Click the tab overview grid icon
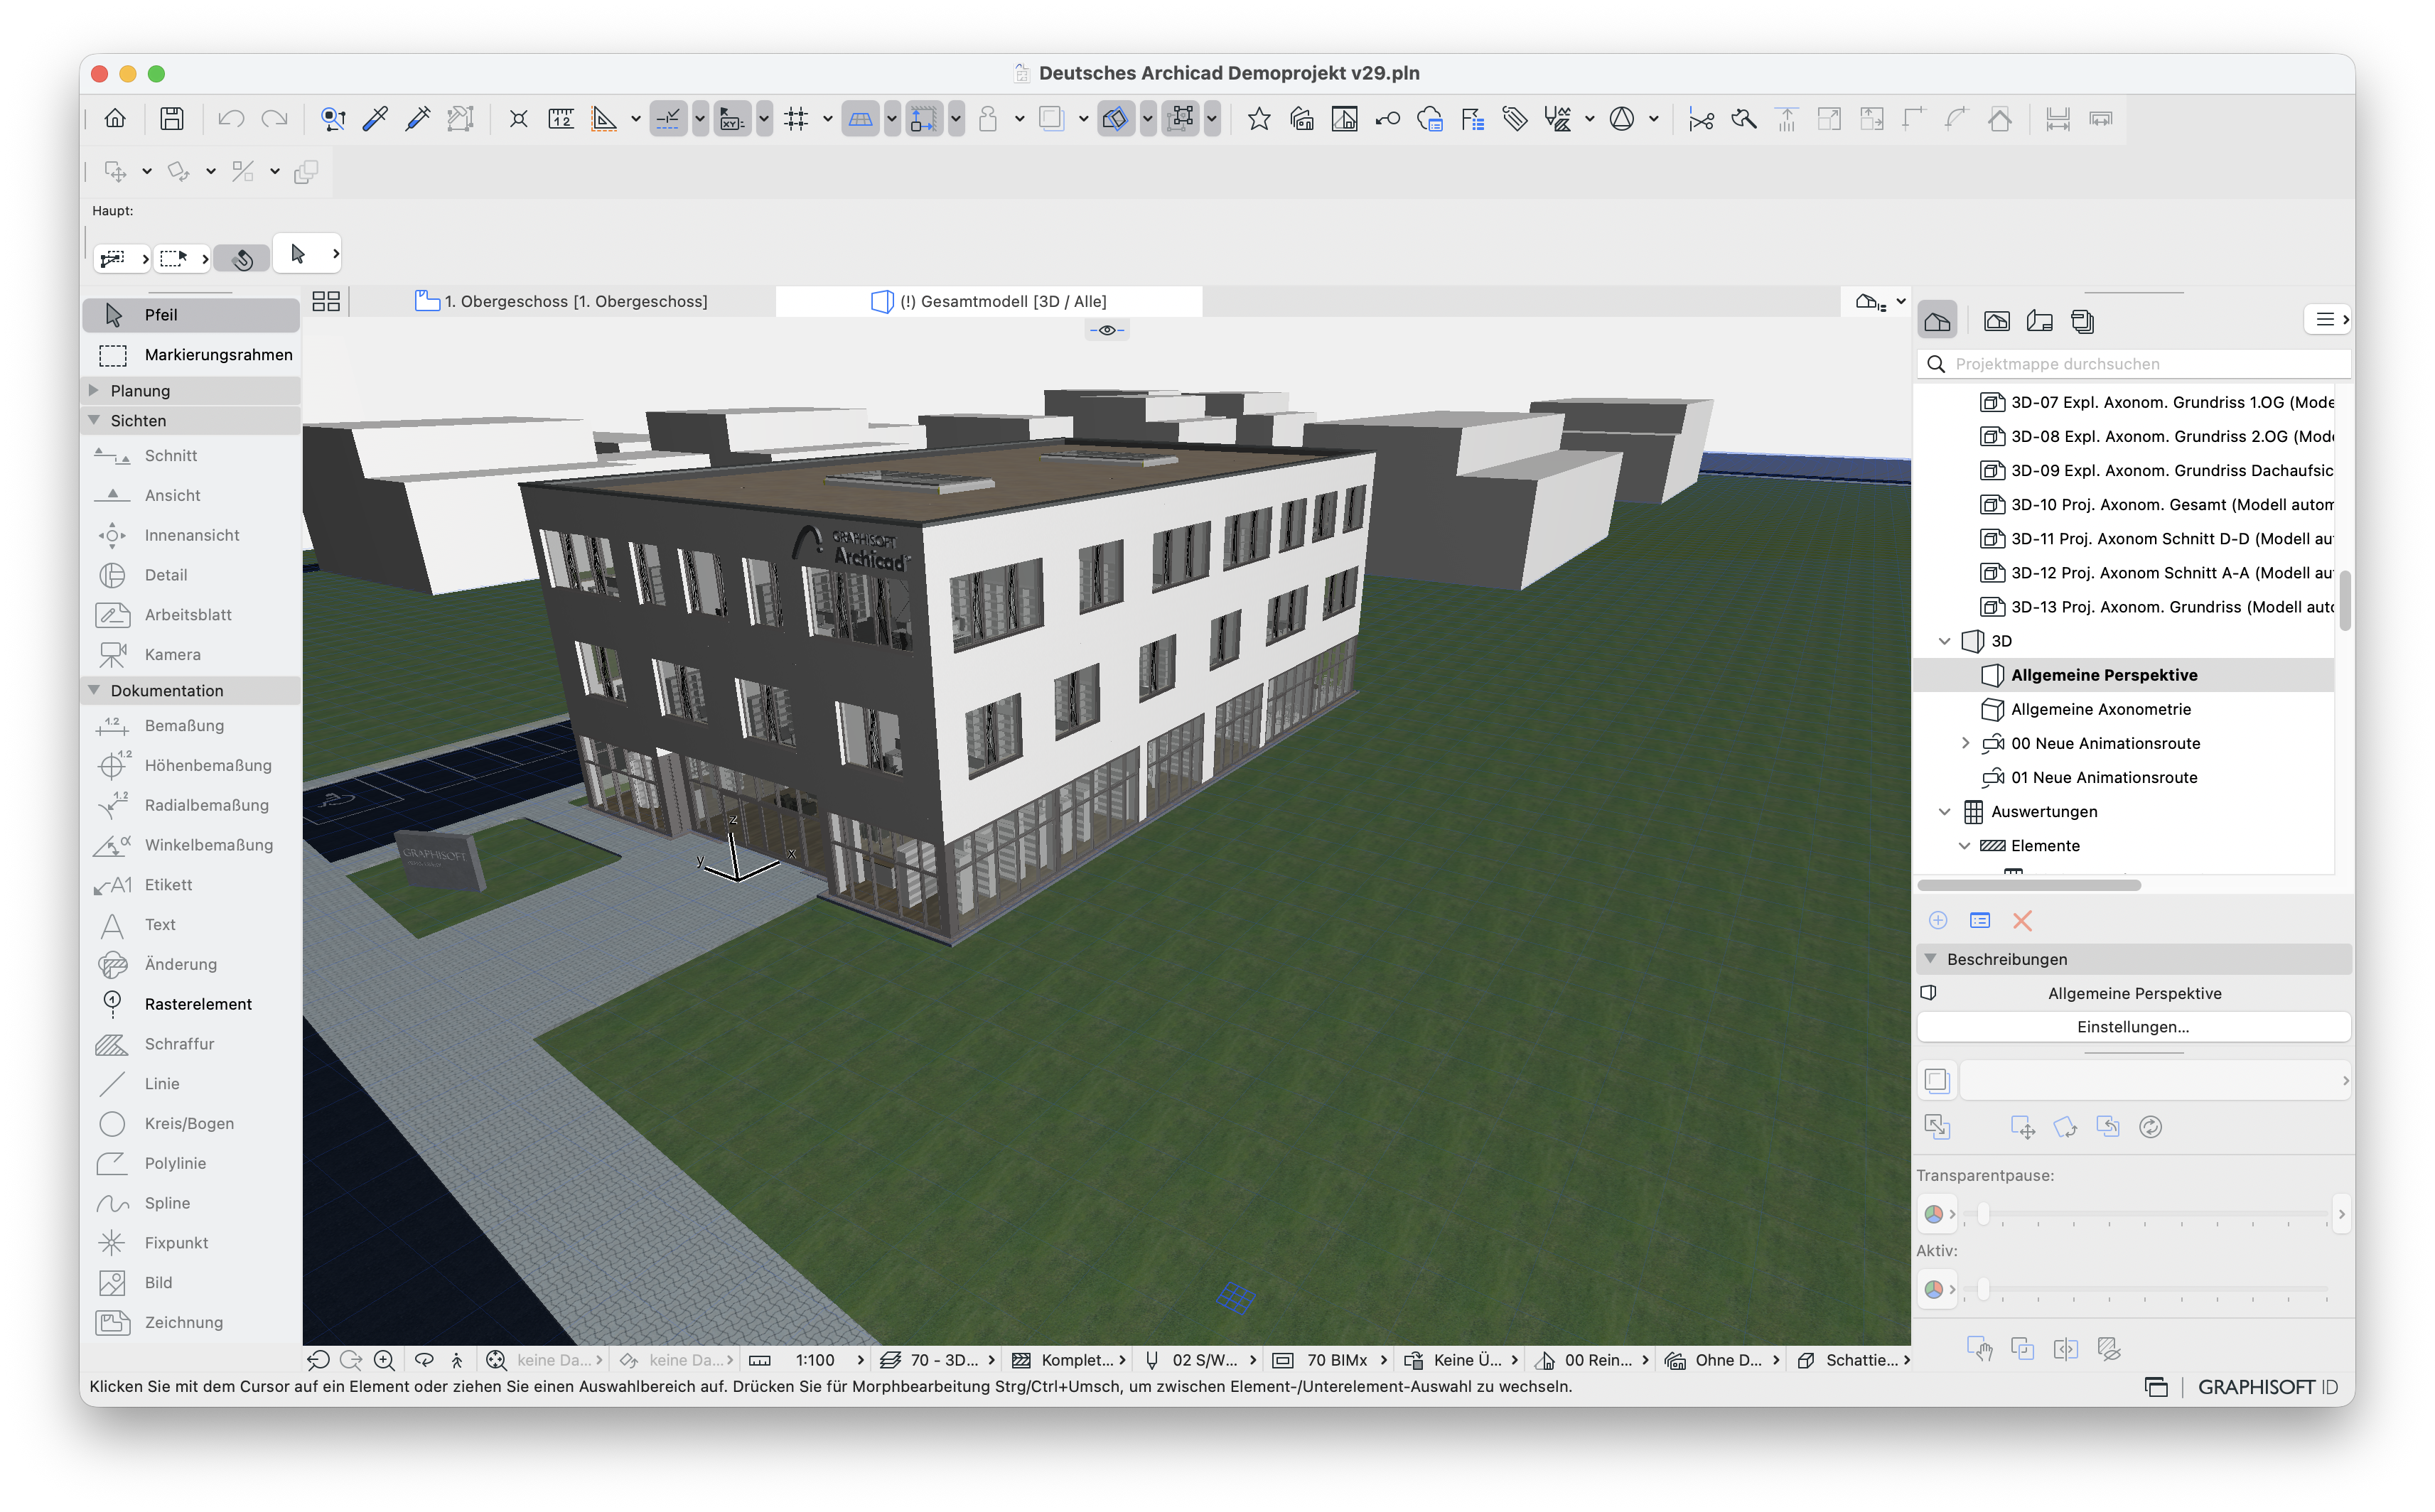This screenshot has height=1512, width=2435. [x=326, y=301]
